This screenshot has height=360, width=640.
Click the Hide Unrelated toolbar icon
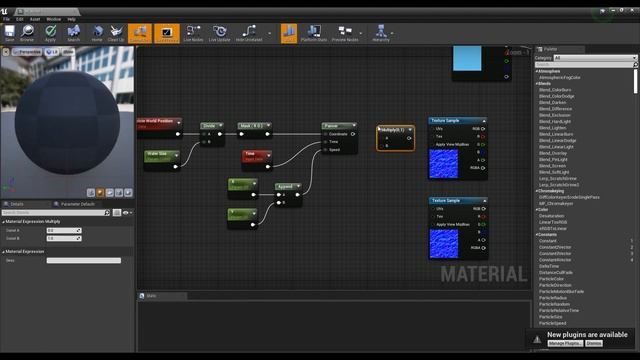pyautogui.click(x=249, y=33)
